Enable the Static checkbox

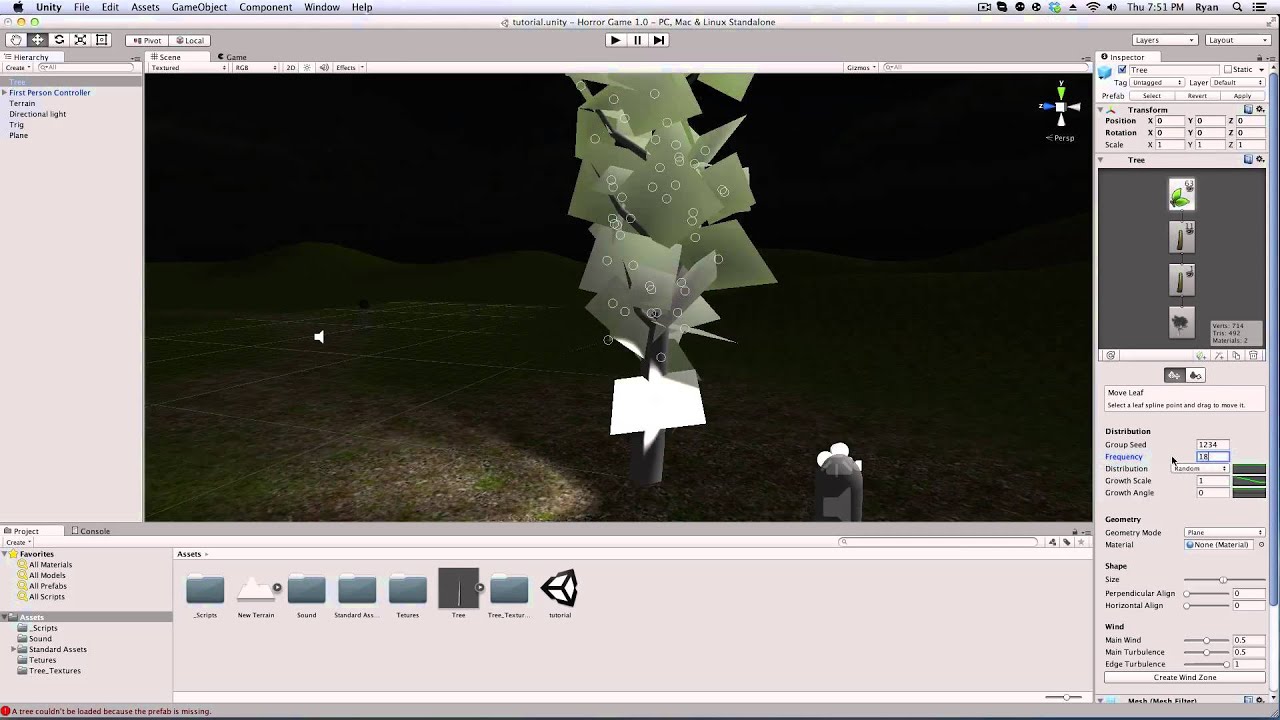pyautogui.click(x=1228, y=70)
